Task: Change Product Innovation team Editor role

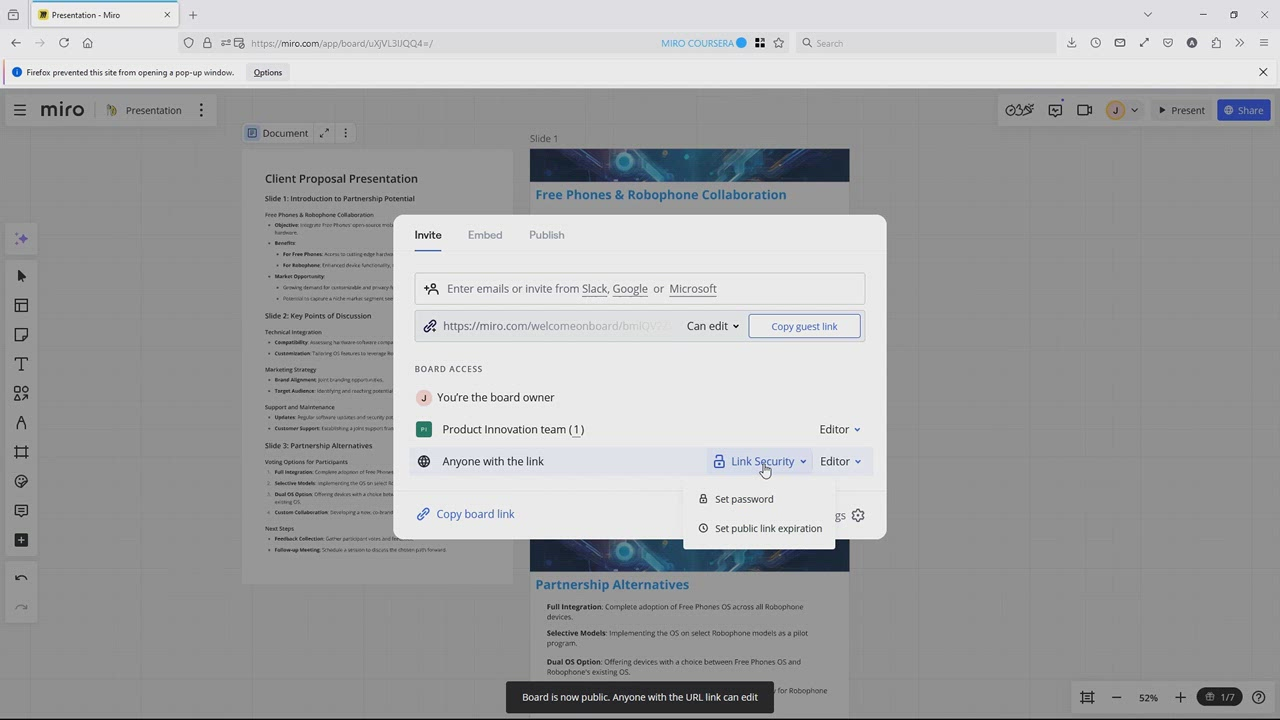Action: [840, 429]
